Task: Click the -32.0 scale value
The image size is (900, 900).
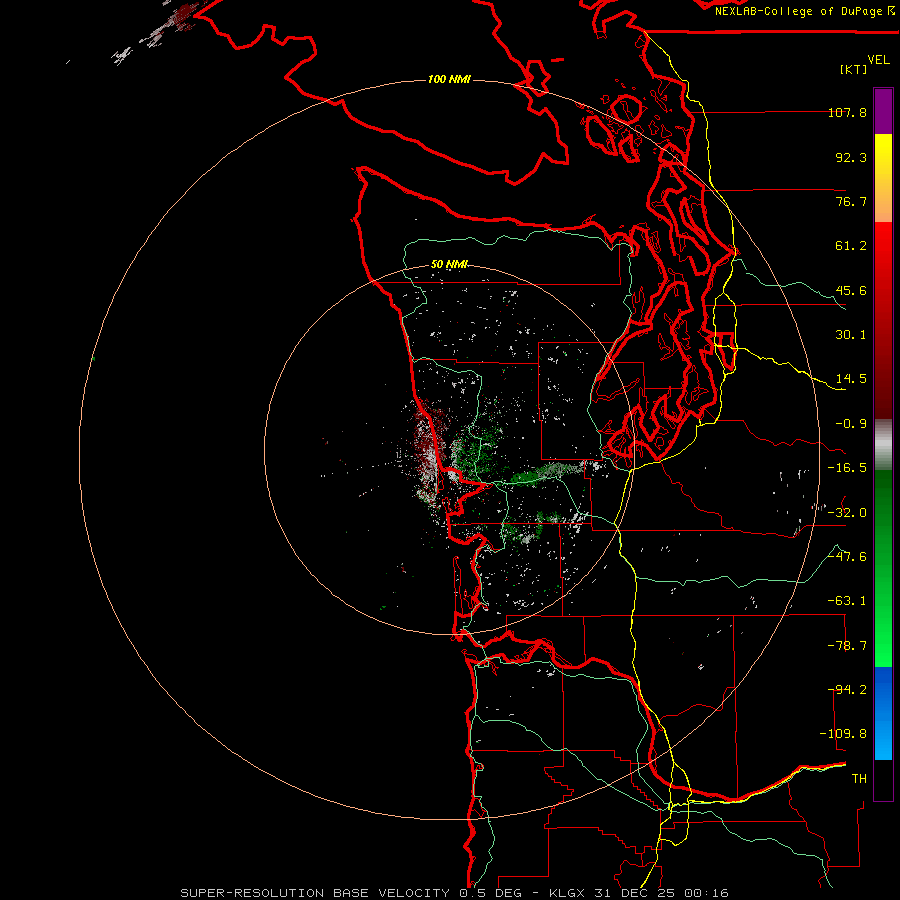Action: coord(847,513)
